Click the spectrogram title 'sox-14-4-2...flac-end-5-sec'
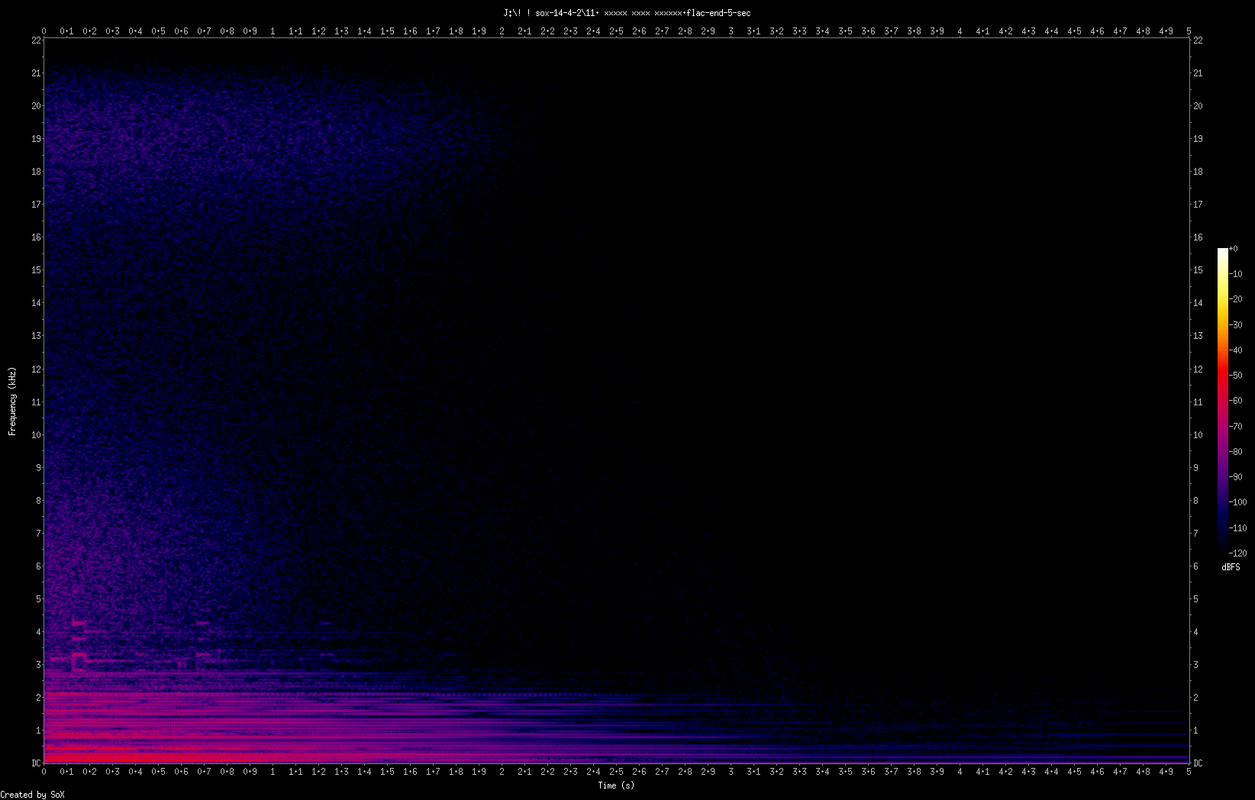Image resolution: width=1255 pixels, height=800 pixels. point(627,12)
